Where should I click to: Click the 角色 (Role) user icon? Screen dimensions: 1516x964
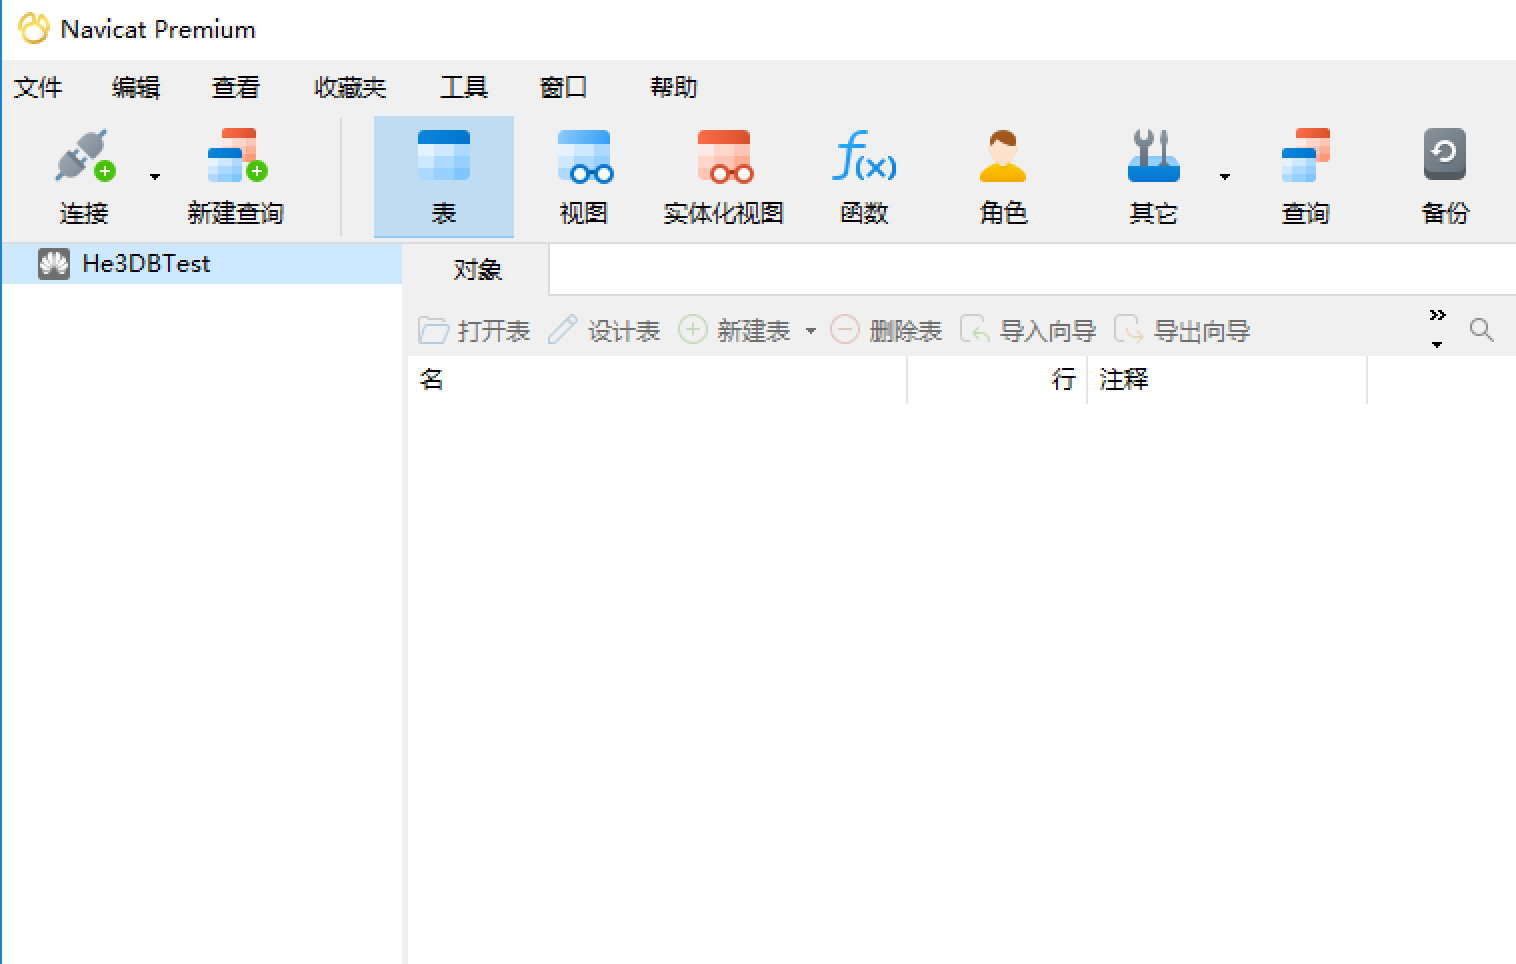(x=1003, y=156)
